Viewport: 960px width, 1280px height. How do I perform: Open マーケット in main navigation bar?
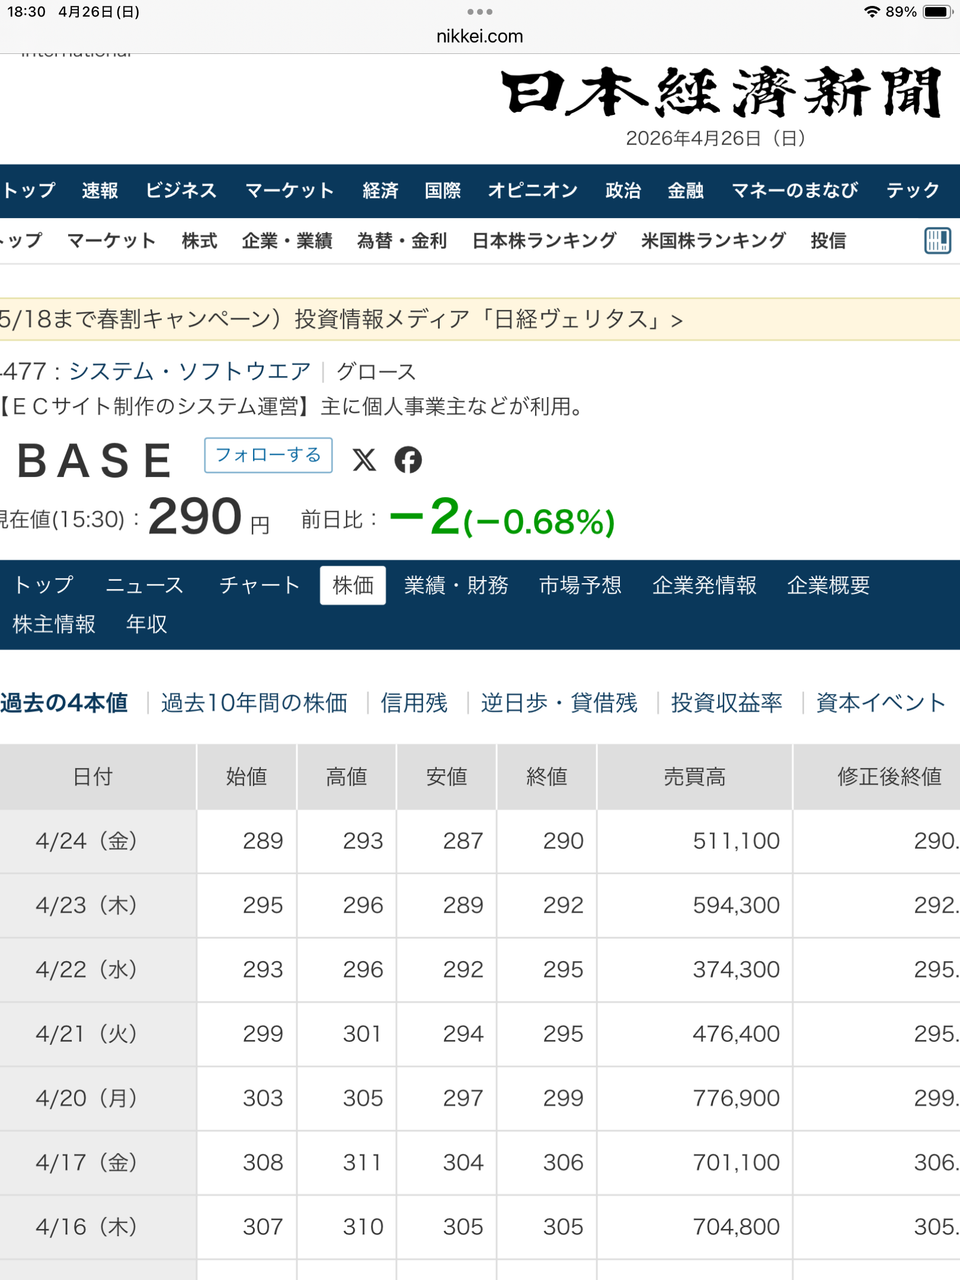[289, 190]
